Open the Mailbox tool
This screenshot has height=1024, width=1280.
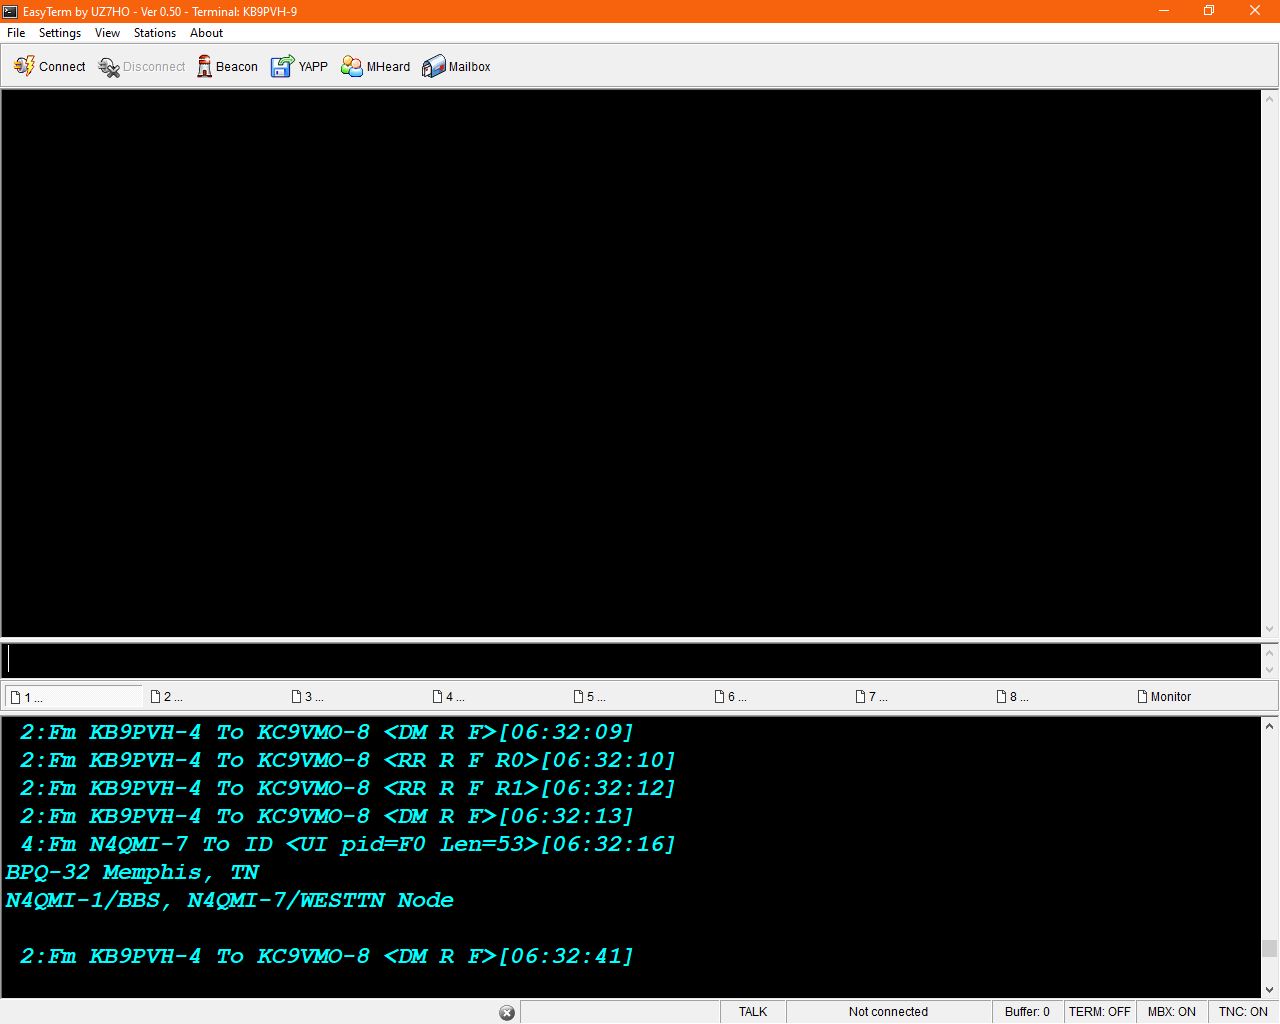tap(456, 66)
